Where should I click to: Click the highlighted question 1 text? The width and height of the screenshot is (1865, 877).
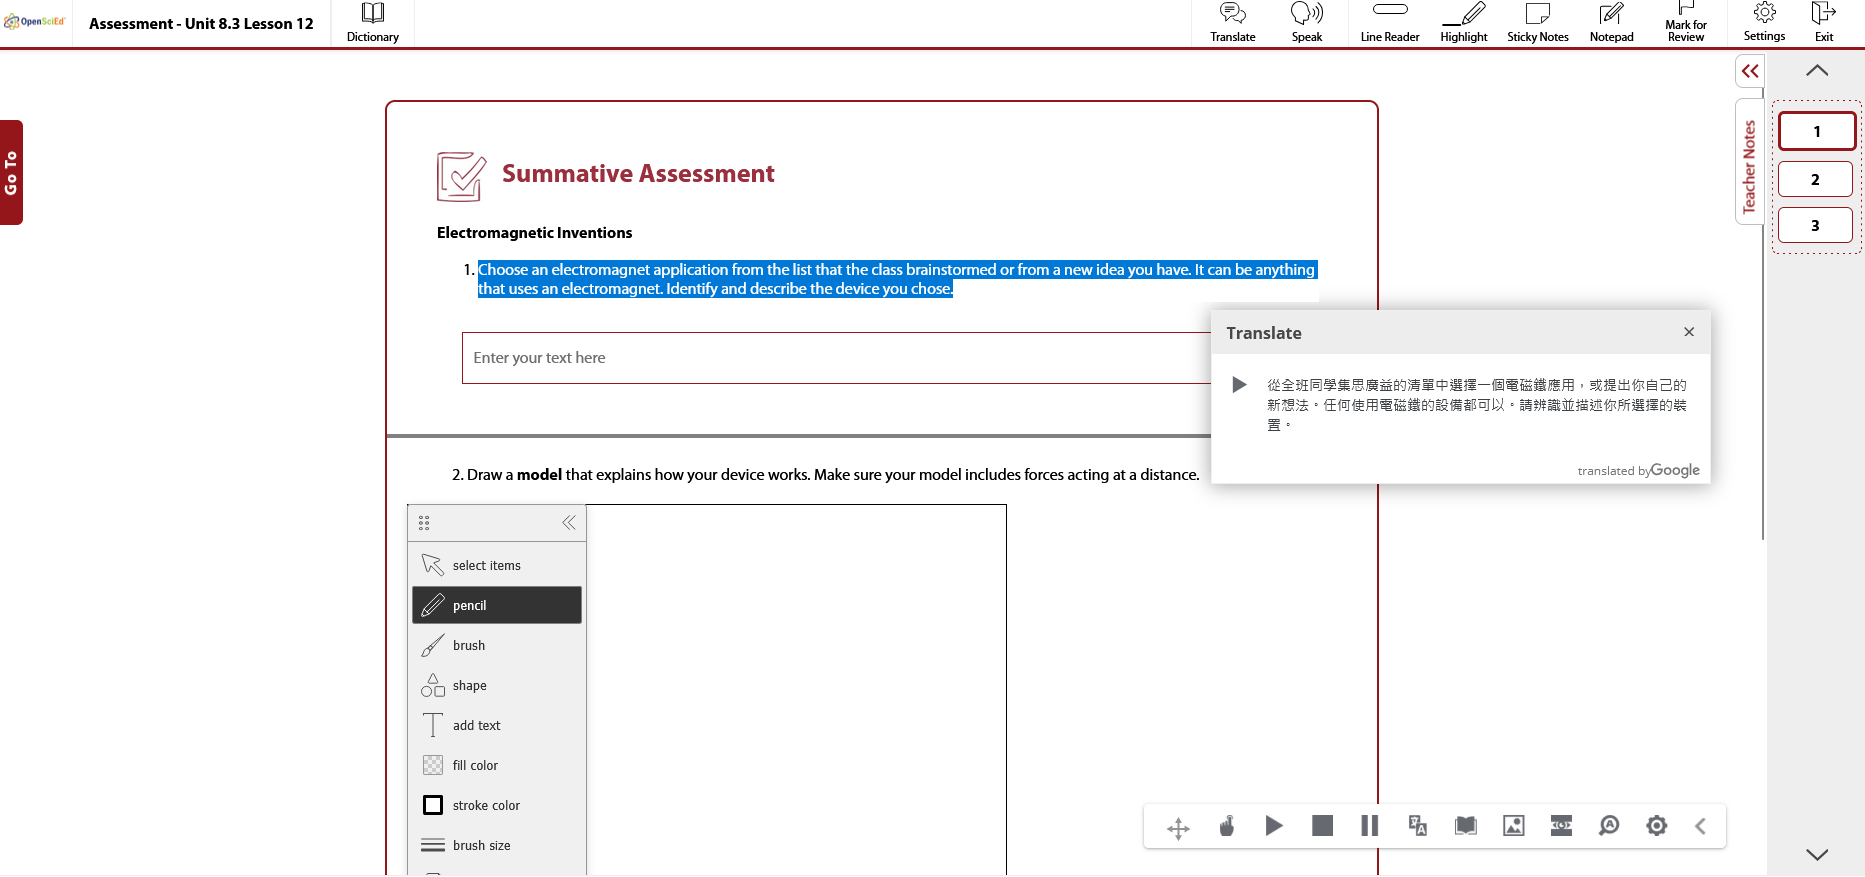coord(897,279)
